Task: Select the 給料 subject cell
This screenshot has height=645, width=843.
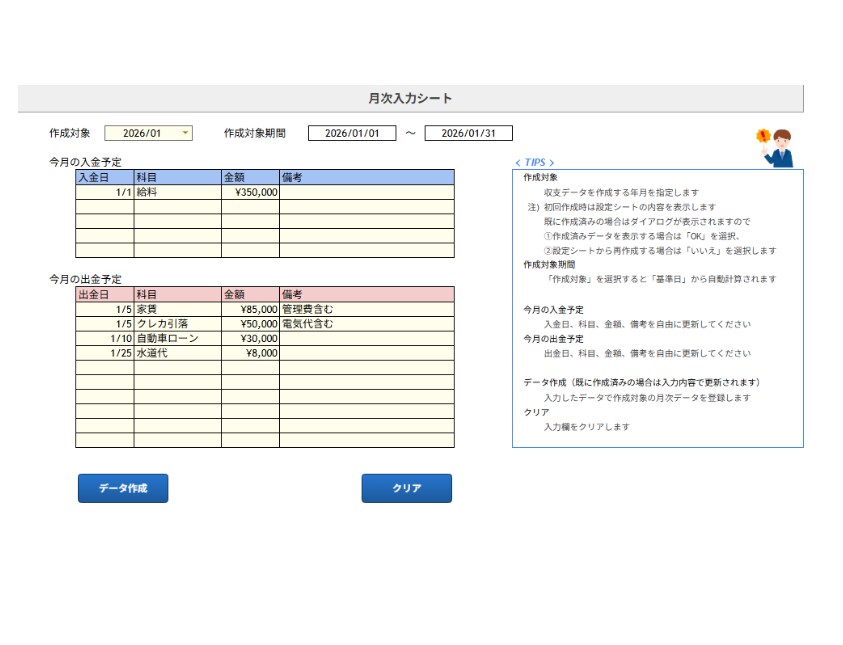Action: tap(177, 192)
